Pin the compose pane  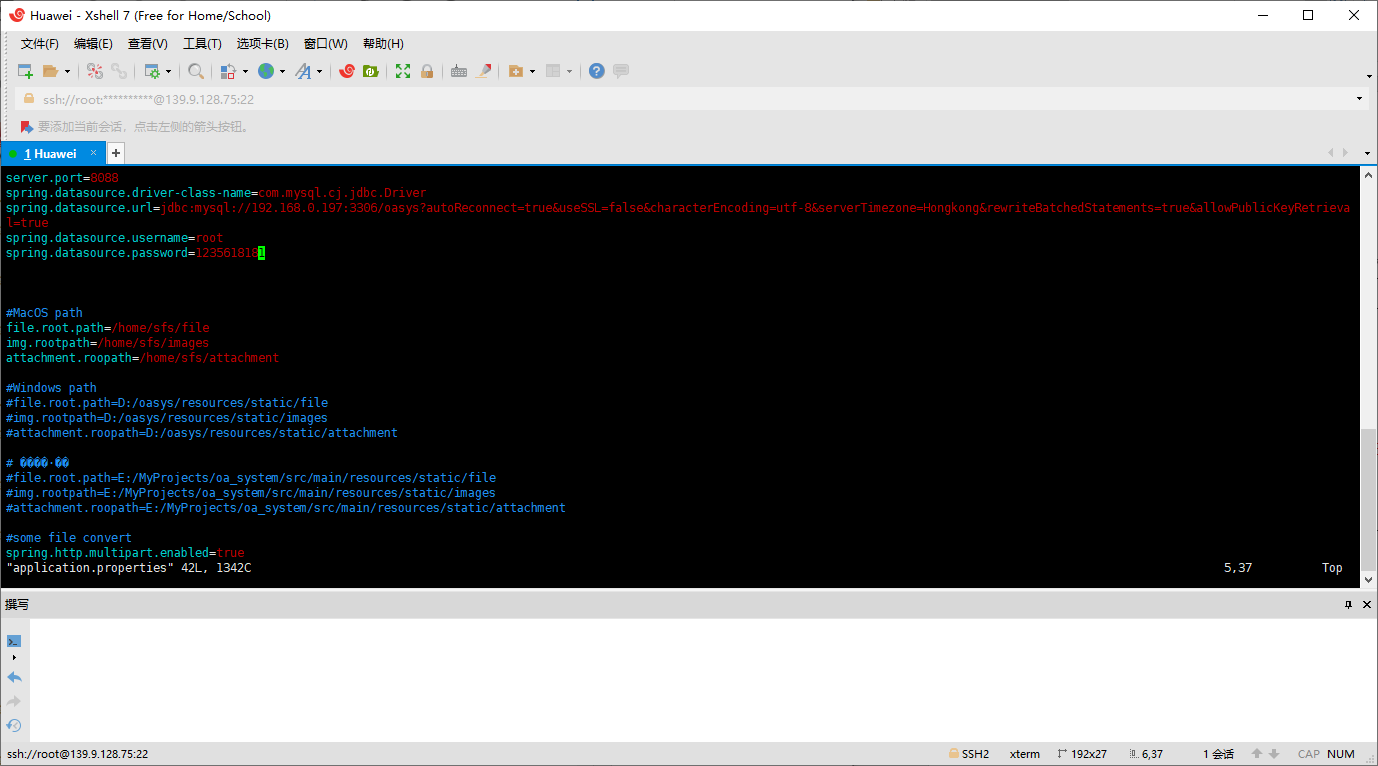point(1348,605)
